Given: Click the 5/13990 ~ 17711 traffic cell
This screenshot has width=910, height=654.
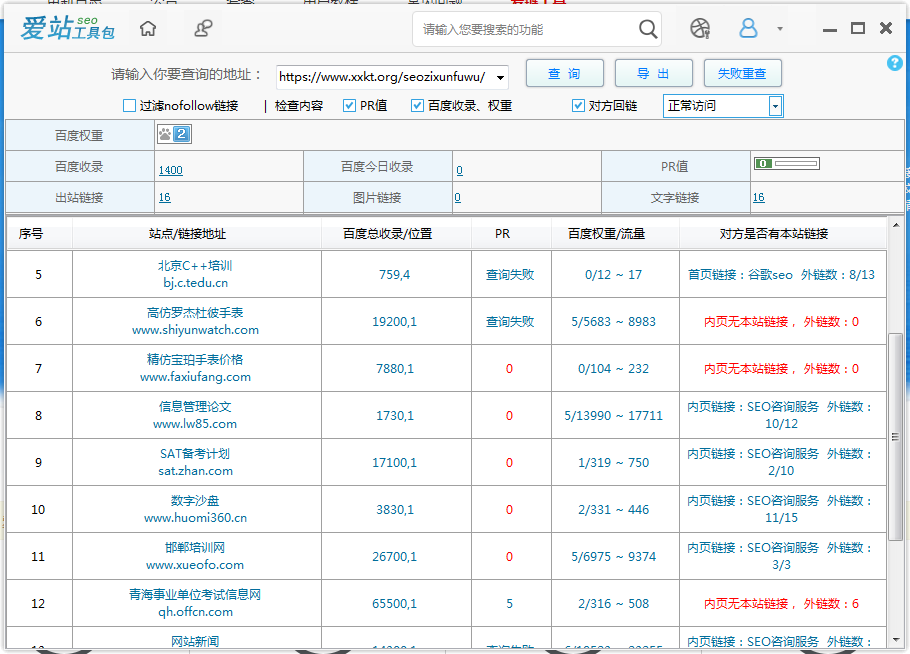Looking at the screenshot, I should click(613, 415).
